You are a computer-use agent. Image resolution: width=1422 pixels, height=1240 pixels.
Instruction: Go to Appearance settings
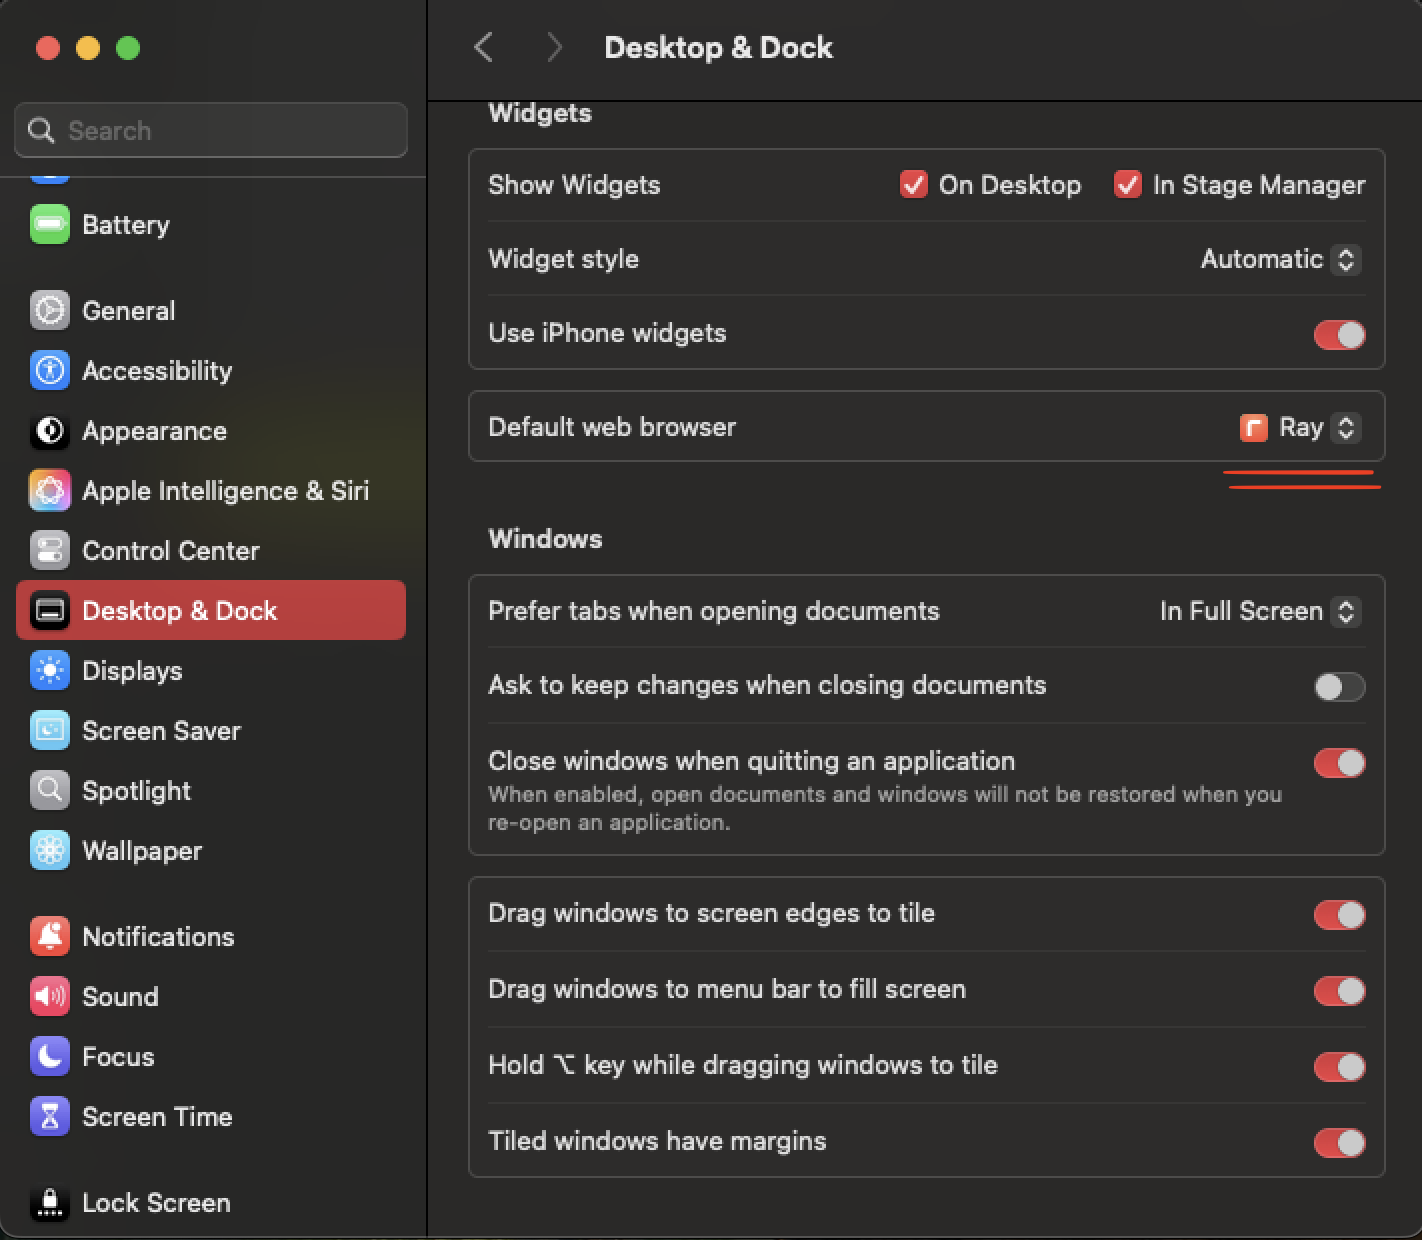(x=211, y=431)
